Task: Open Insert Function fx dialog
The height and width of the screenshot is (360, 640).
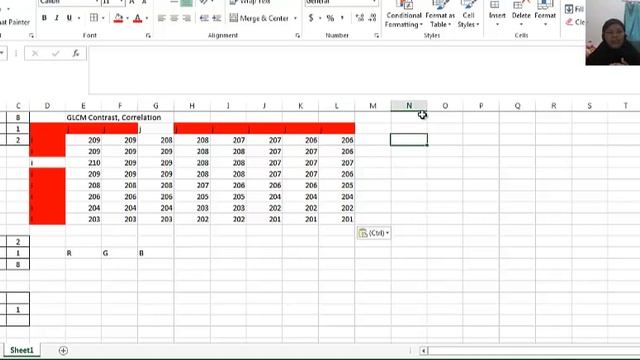Action: (x=76, y=53)
